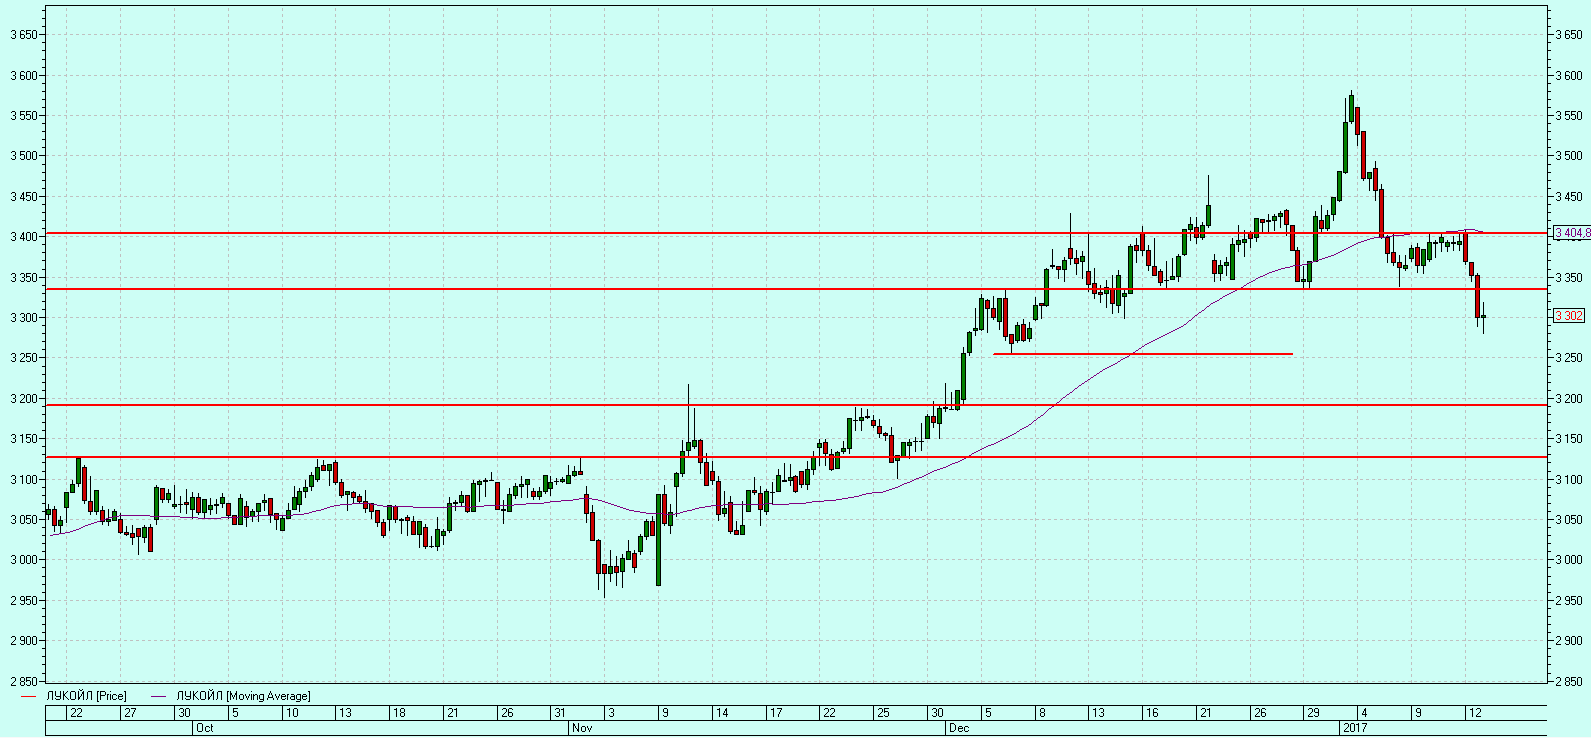Click the 12 date label in 2017
The height and width of the screenshot is (738, 1591).
[x=1474, y=713]
